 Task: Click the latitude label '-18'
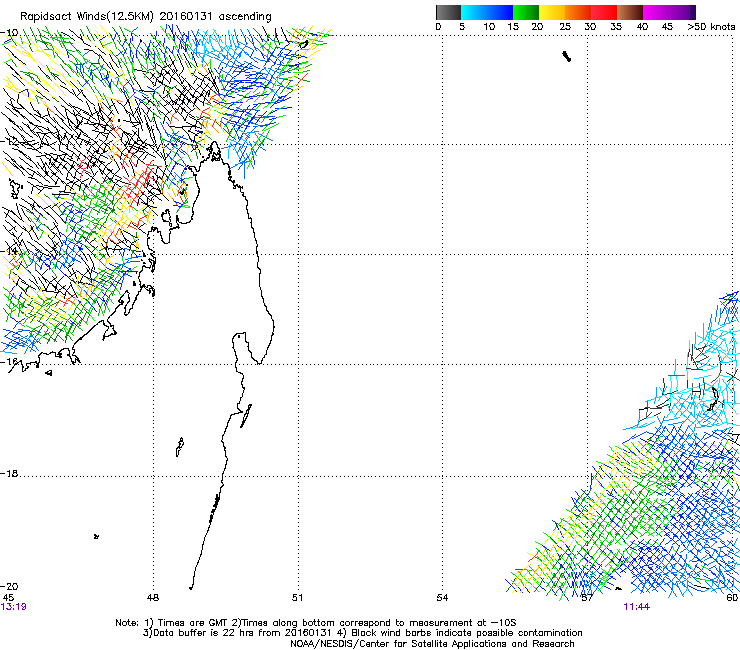[9, 473]
